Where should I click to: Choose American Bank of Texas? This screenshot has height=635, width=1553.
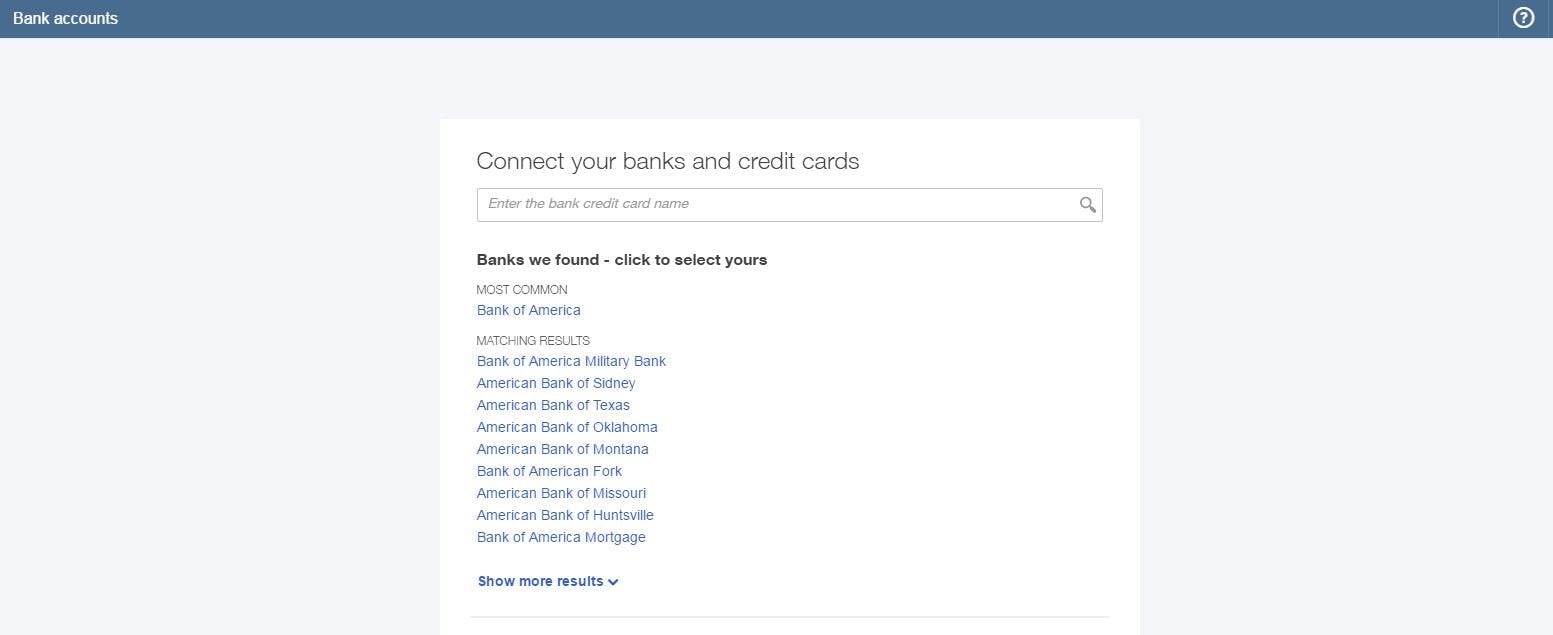point(553,405)
